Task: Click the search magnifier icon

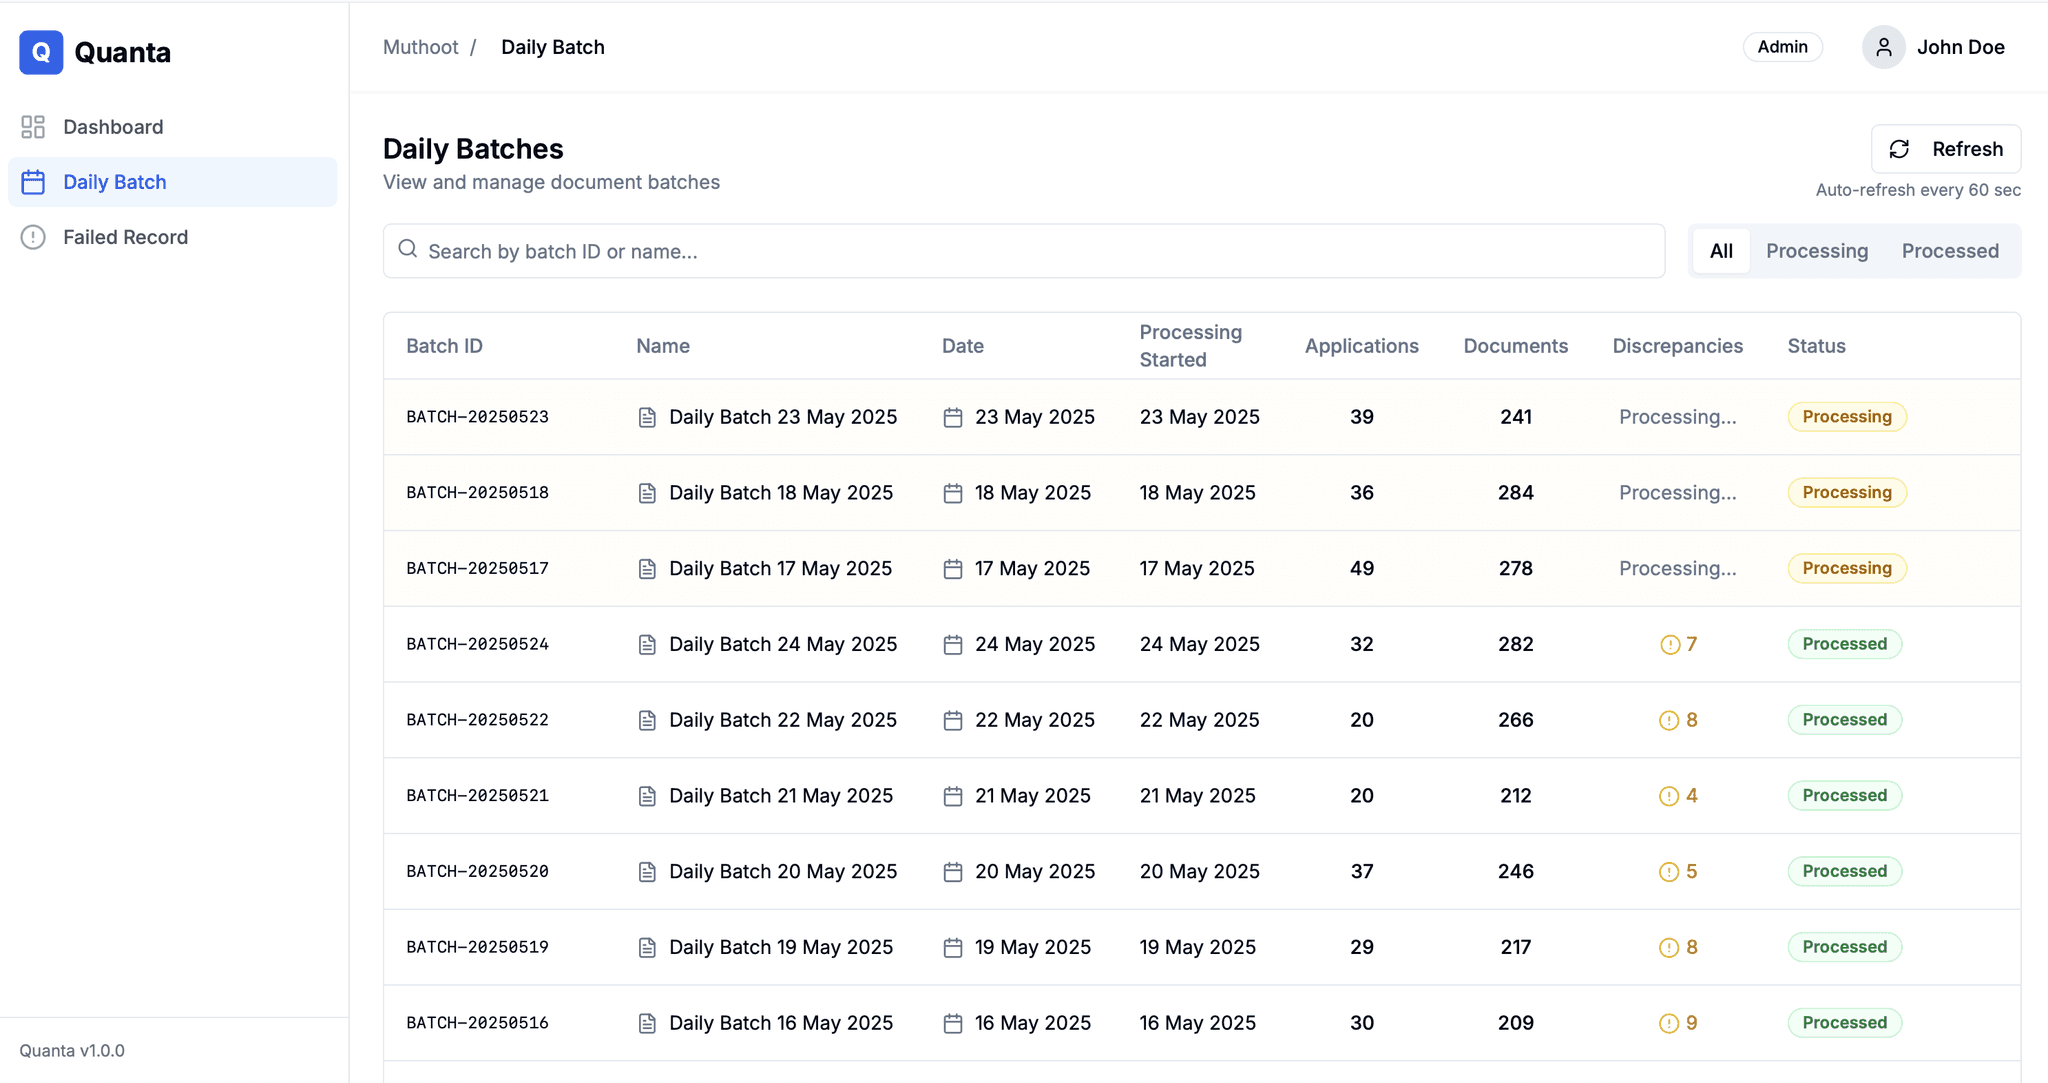Action: click(x=408, y=249)
